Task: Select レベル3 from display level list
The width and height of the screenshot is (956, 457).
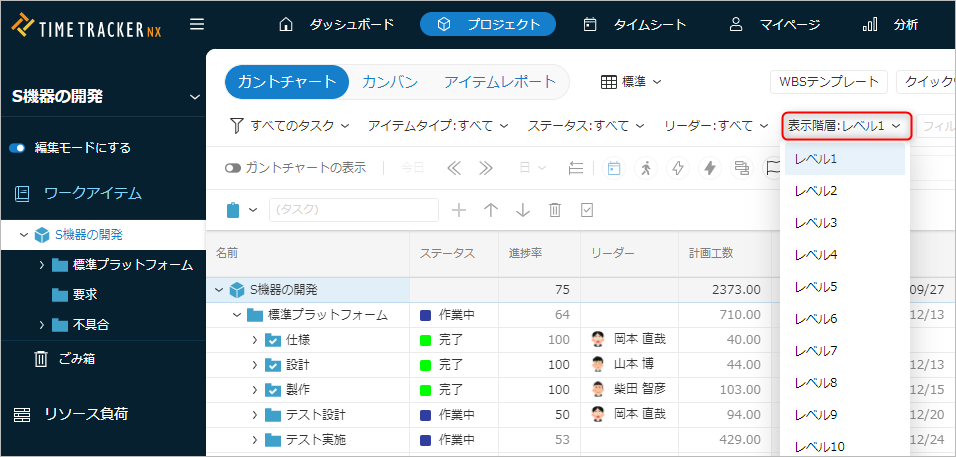Action: coord(816,222)
